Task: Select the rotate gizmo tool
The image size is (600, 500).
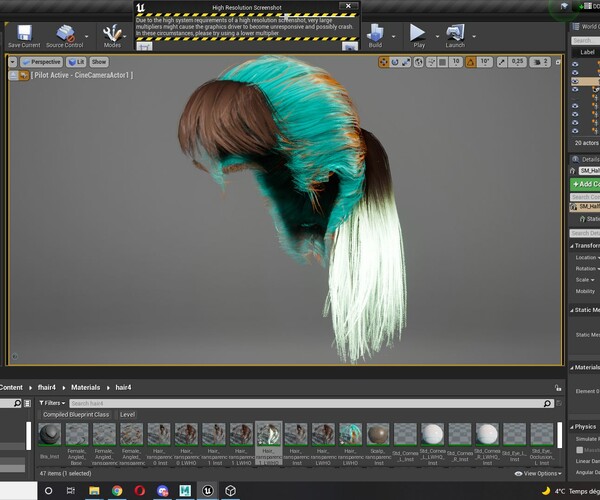Action: 395,62
